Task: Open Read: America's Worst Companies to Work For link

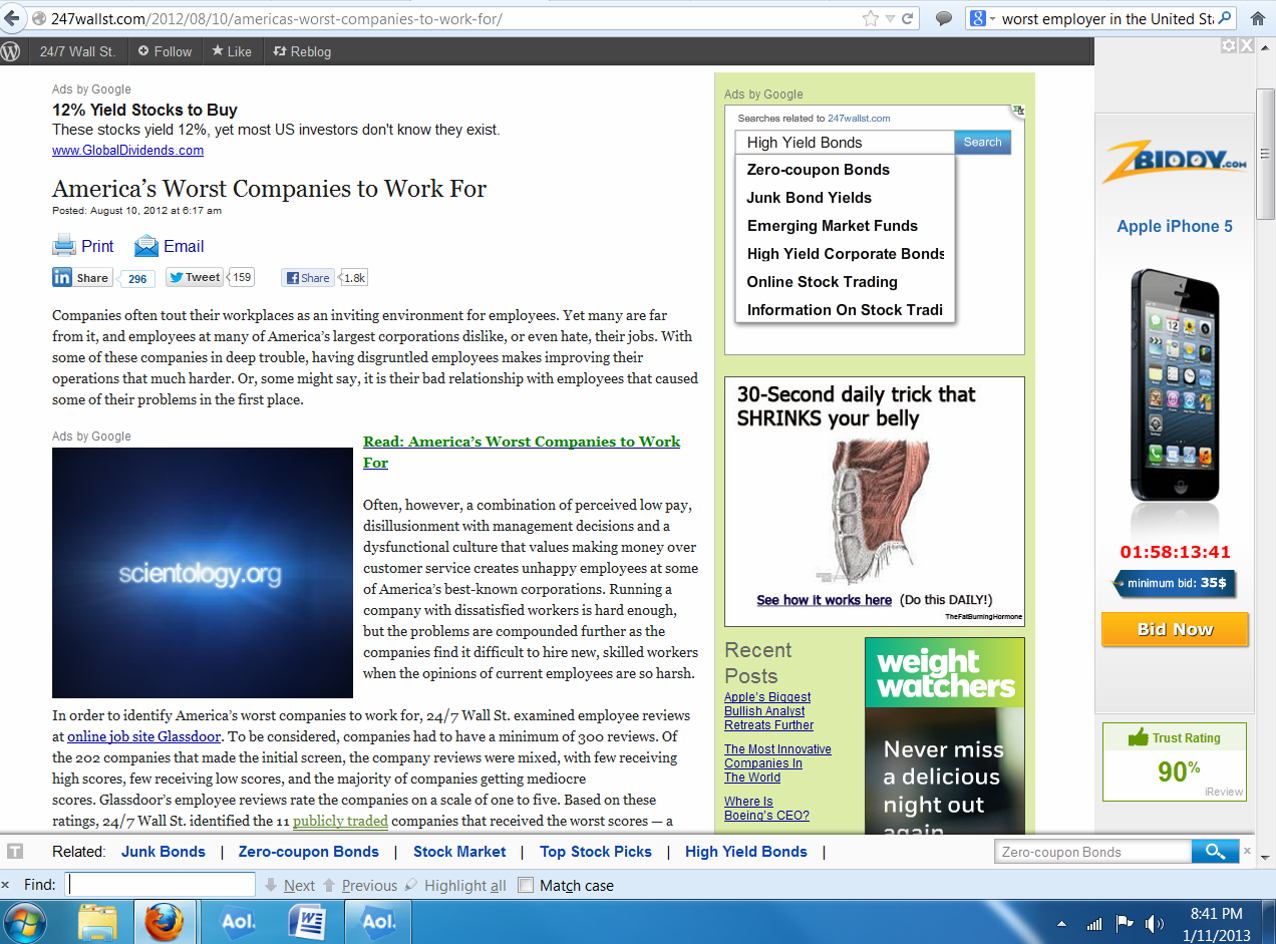Action: point(521,452)
